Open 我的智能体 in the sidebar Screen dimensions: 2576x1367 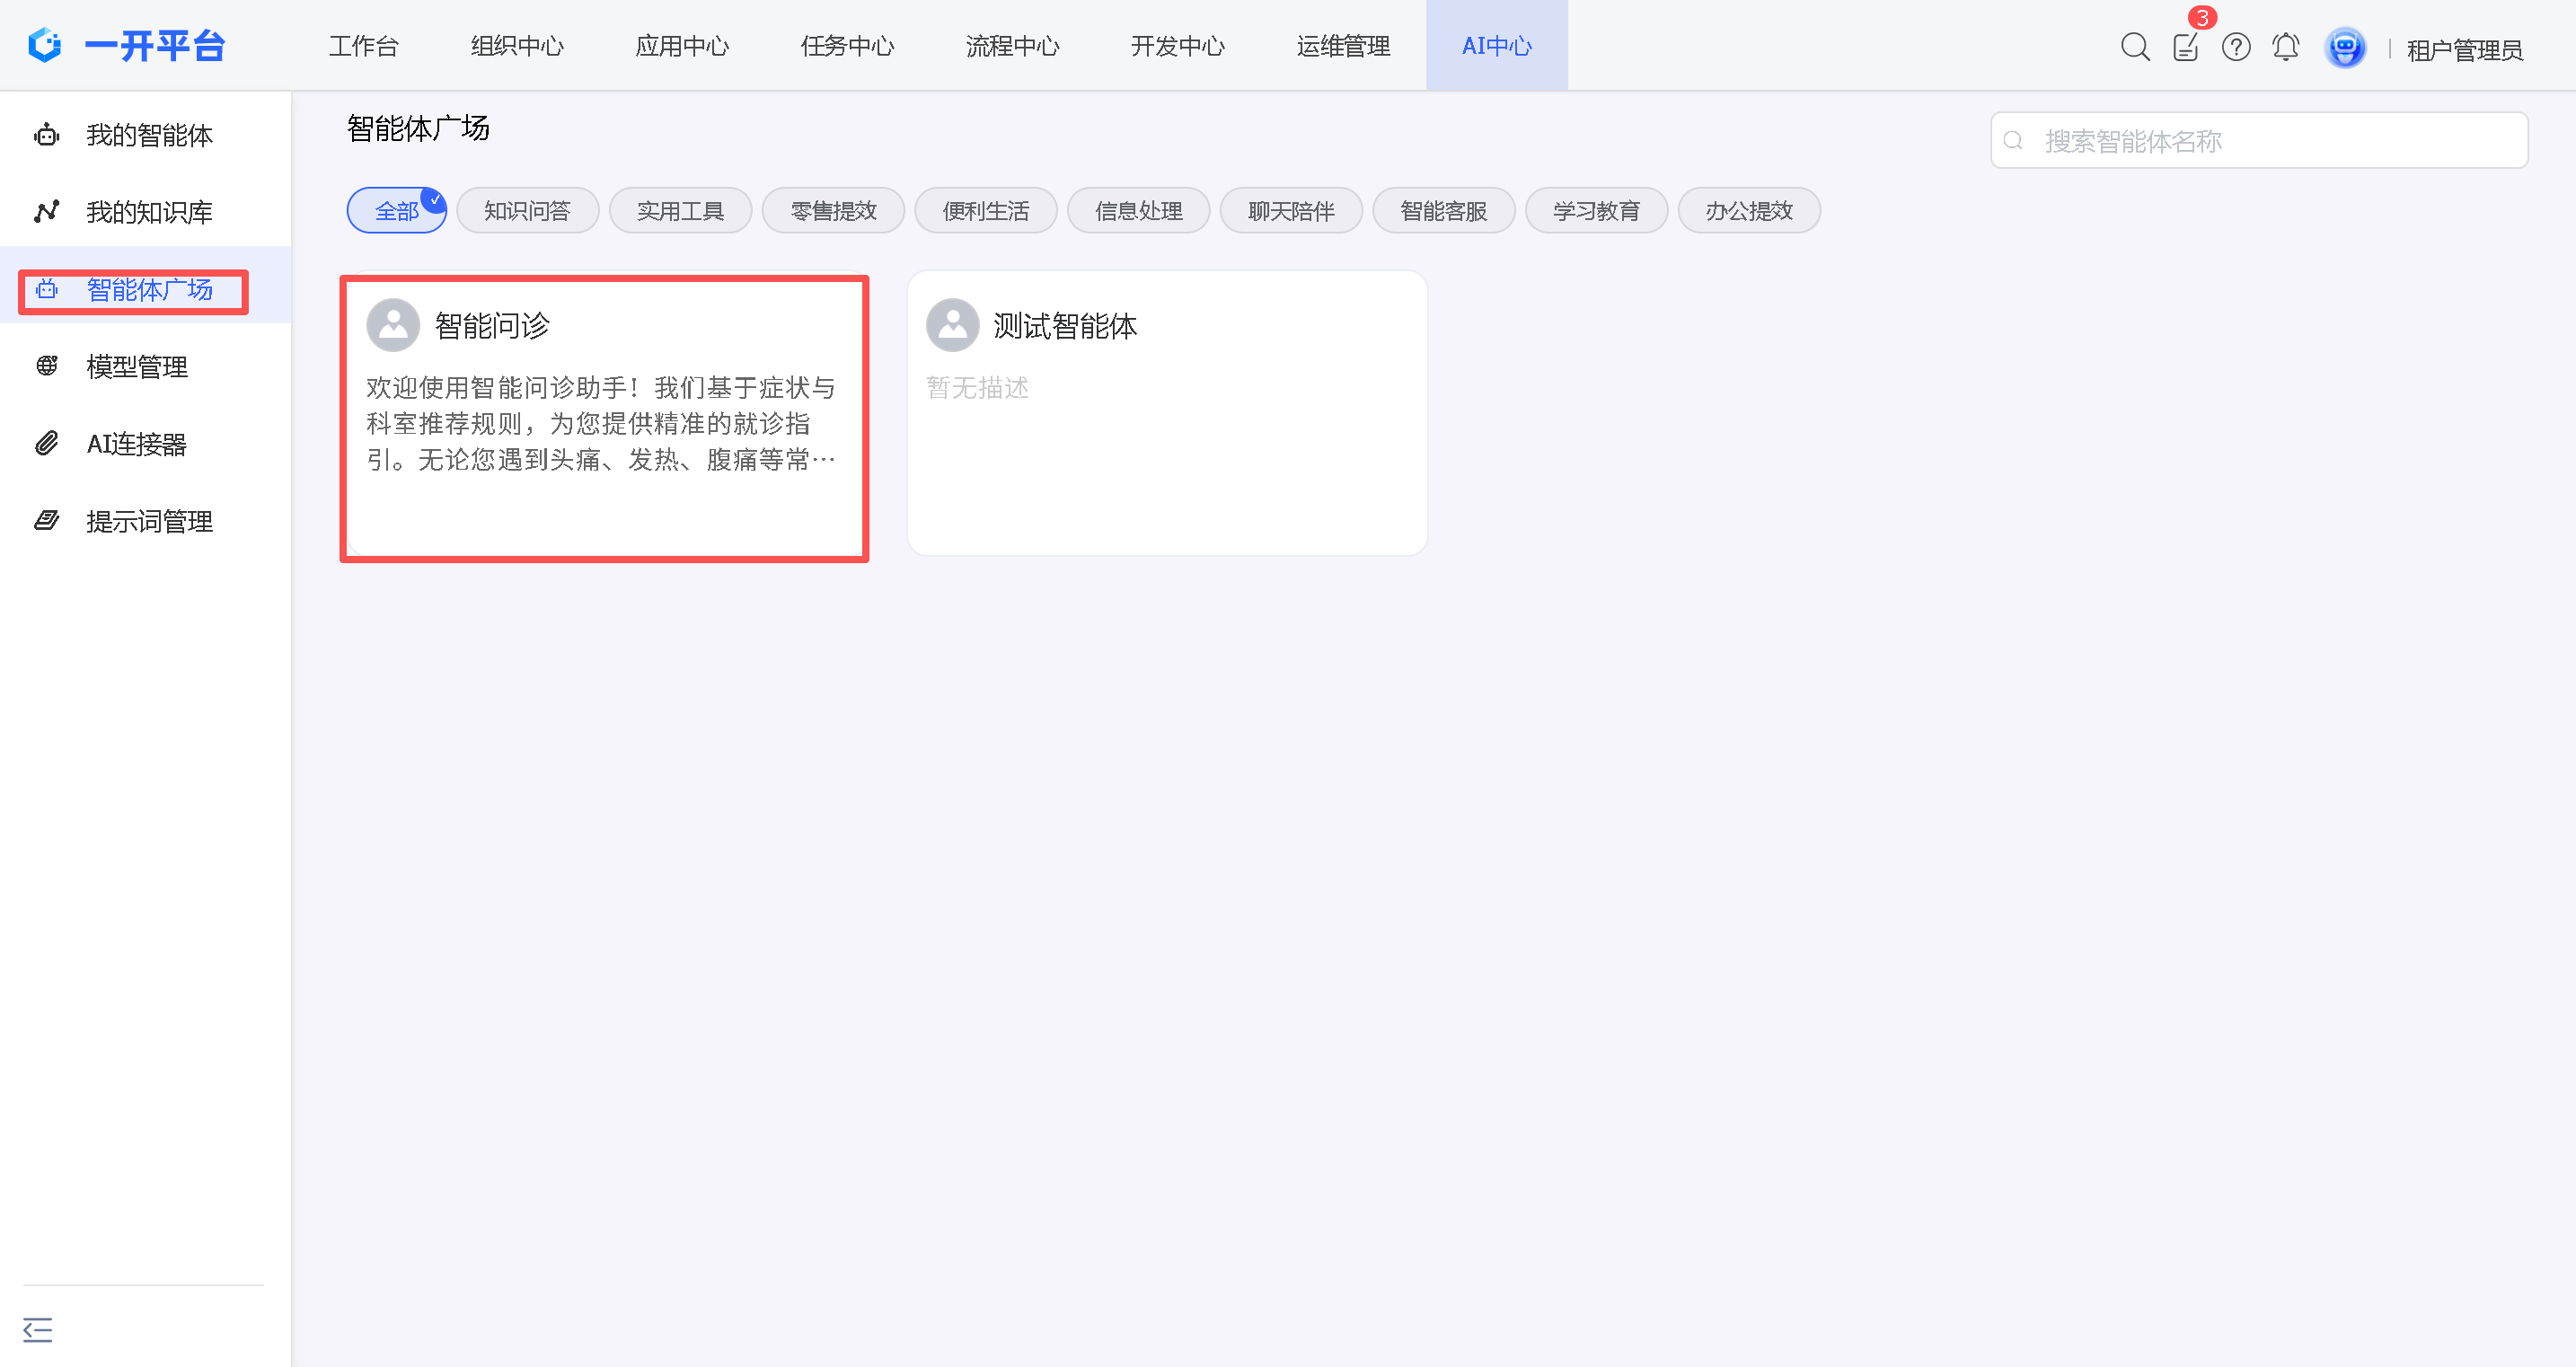[148, 135]
